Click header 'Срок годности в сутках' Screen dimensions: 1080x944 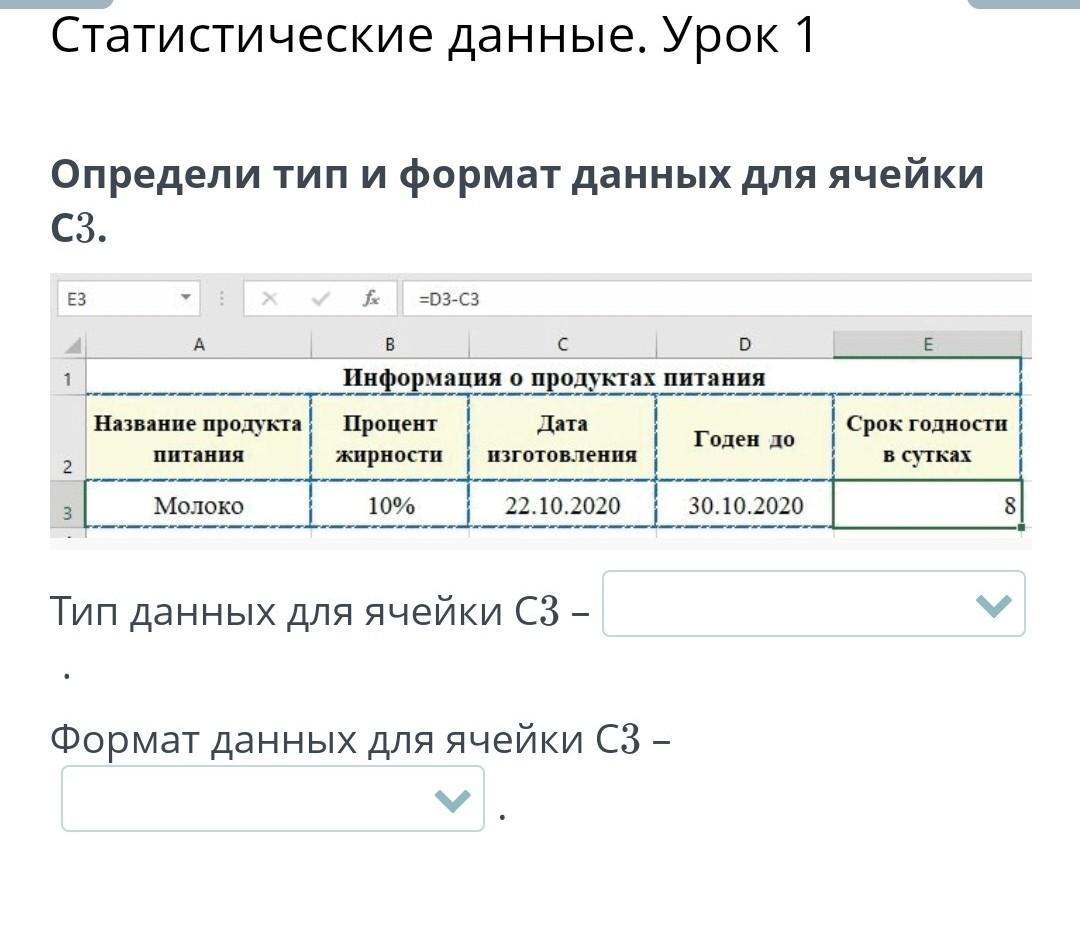(x=928, y=438)
